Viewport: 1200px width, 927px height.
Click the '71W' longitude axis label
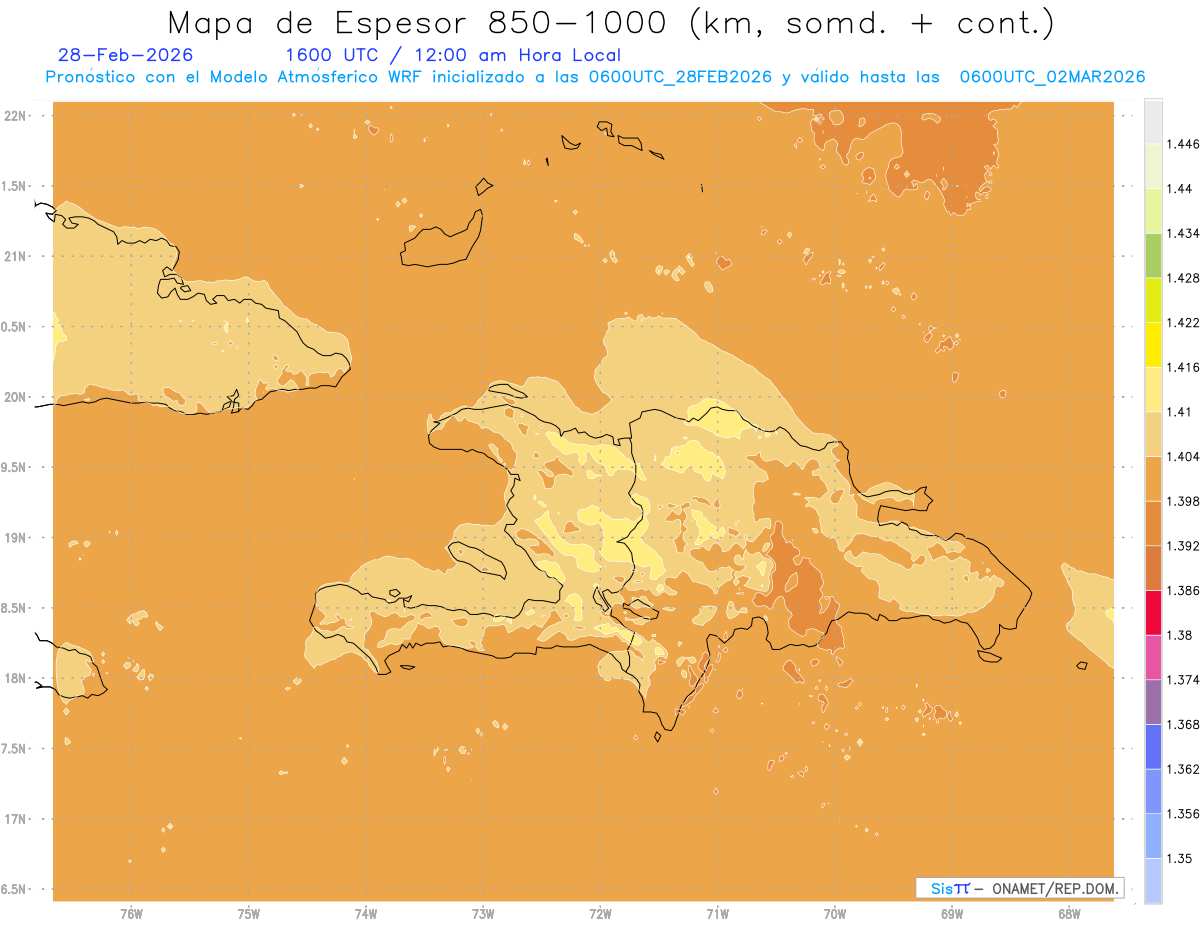(717, 914)
